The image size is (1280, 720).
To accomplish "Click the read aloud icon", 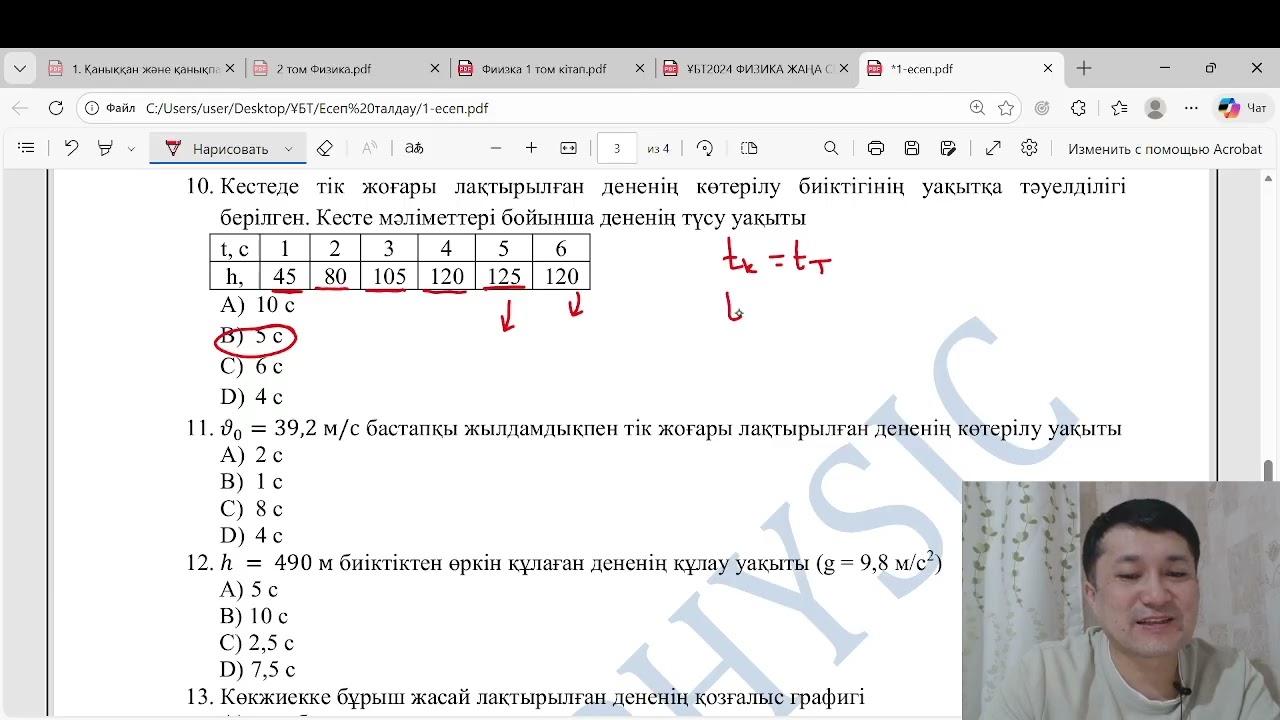I will [370, 148].
